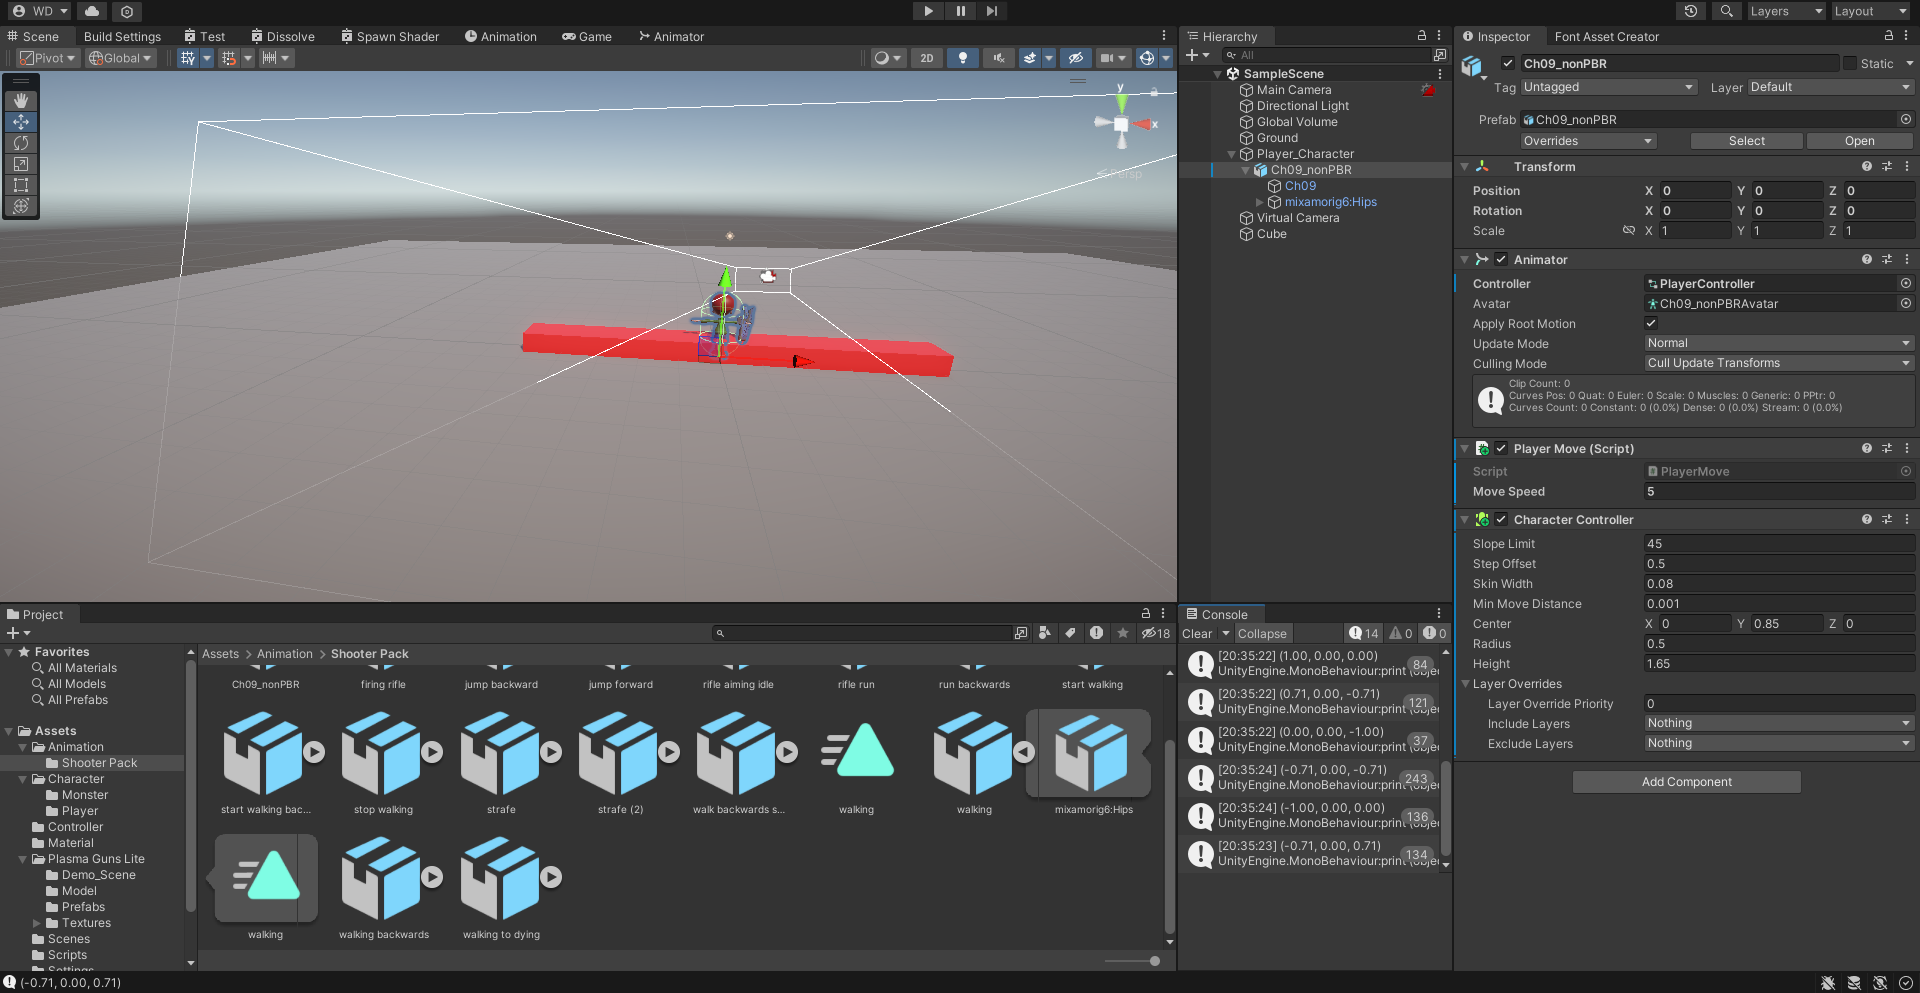Toggle 2D scene view mode

(927, 58)
